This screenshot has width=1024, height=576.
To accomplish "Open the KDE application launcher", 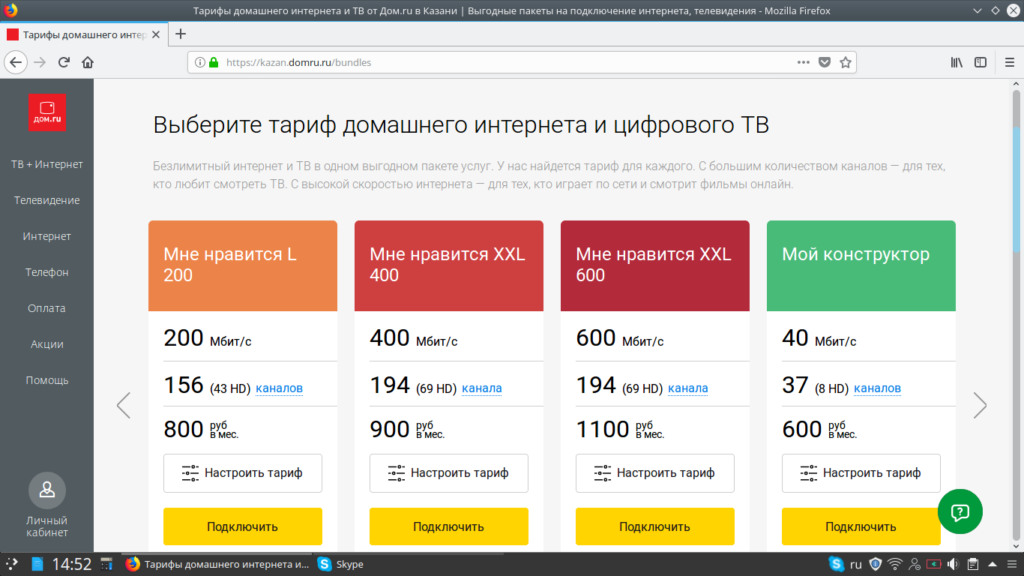I will [x=12, y=564].
